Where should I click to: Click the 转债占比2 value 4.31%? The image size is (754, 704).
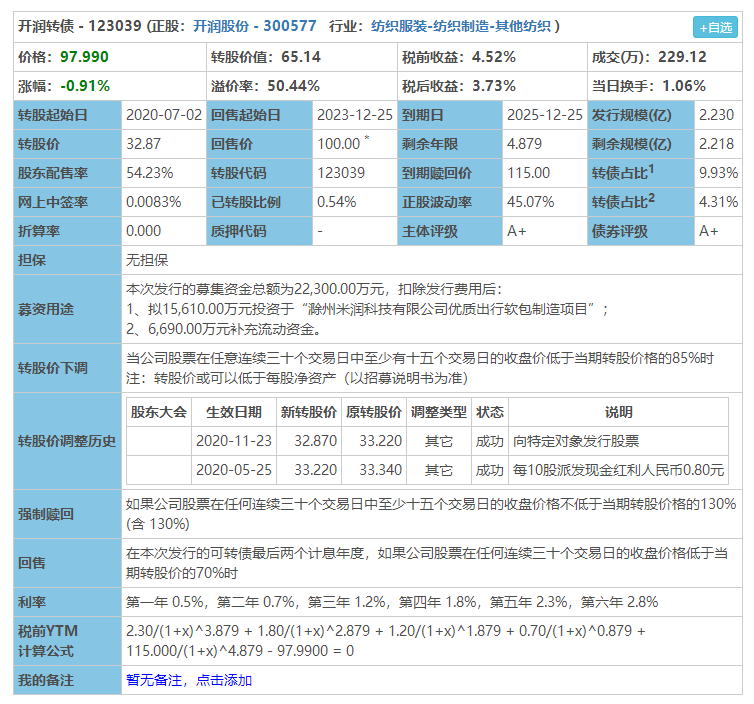point(718,202)
